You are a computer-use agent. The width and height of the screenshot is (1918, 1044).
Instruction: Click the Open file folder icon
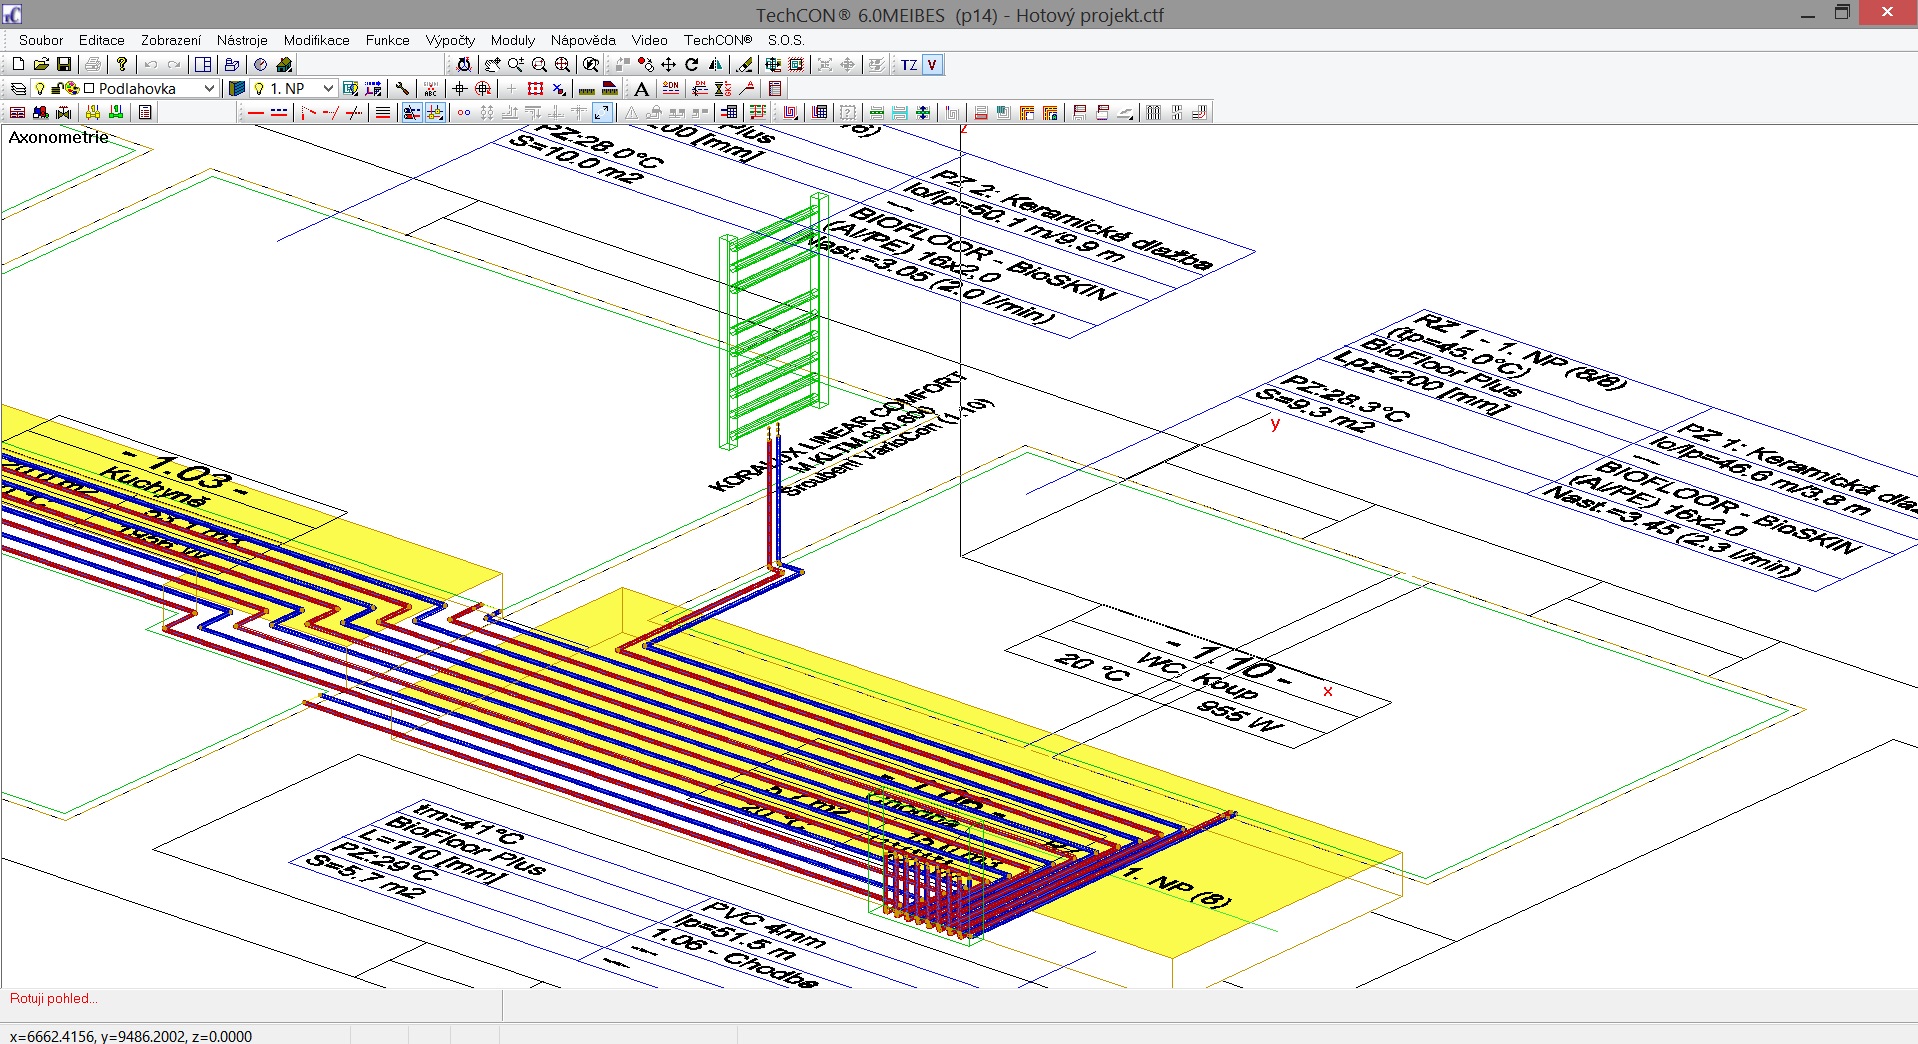pyautogui.click(x=41, y=65)
